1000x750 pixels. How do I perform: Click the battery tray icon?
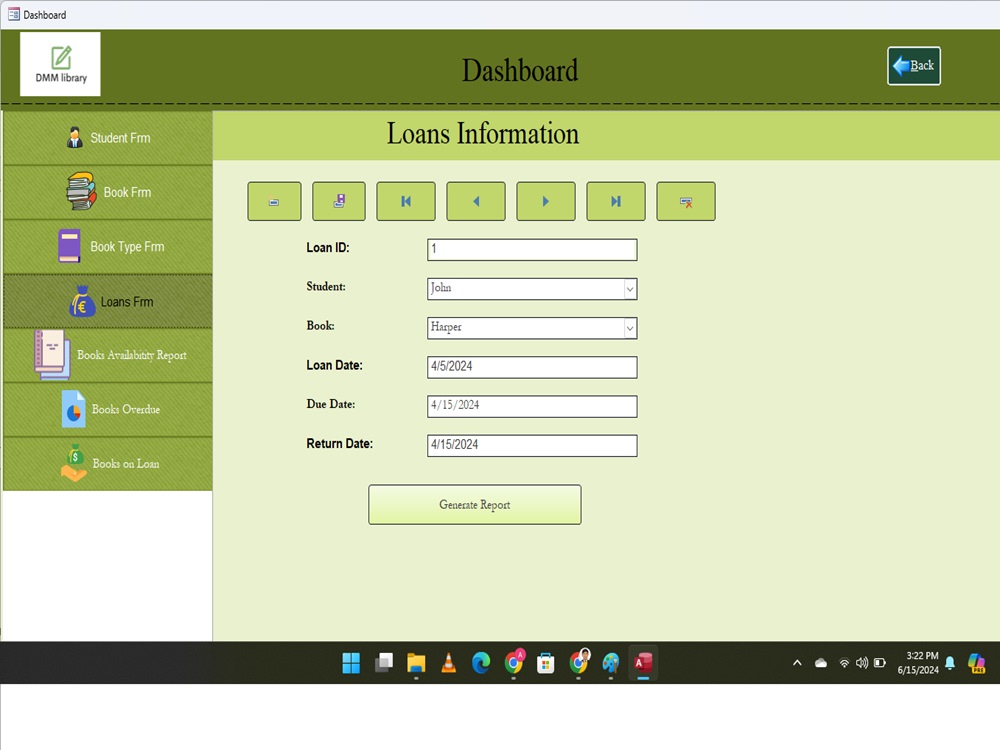pyautogui.click(x=879, y=663)
